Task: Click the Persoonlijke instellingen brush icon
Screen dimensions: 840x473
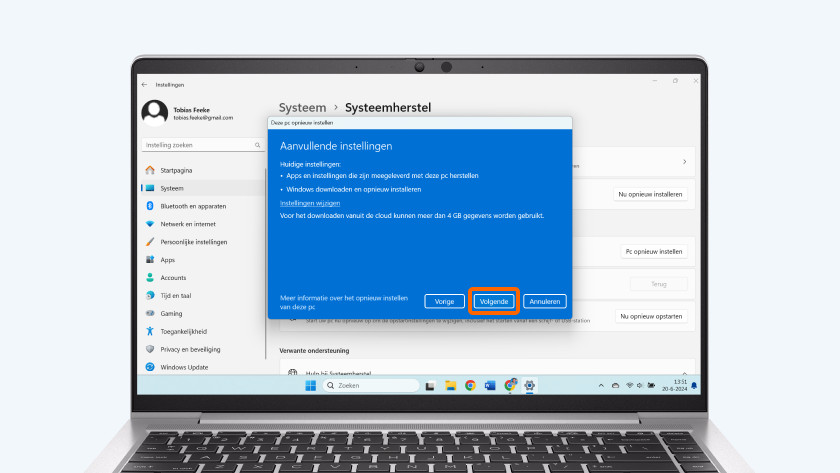Action: pos(150,242)
